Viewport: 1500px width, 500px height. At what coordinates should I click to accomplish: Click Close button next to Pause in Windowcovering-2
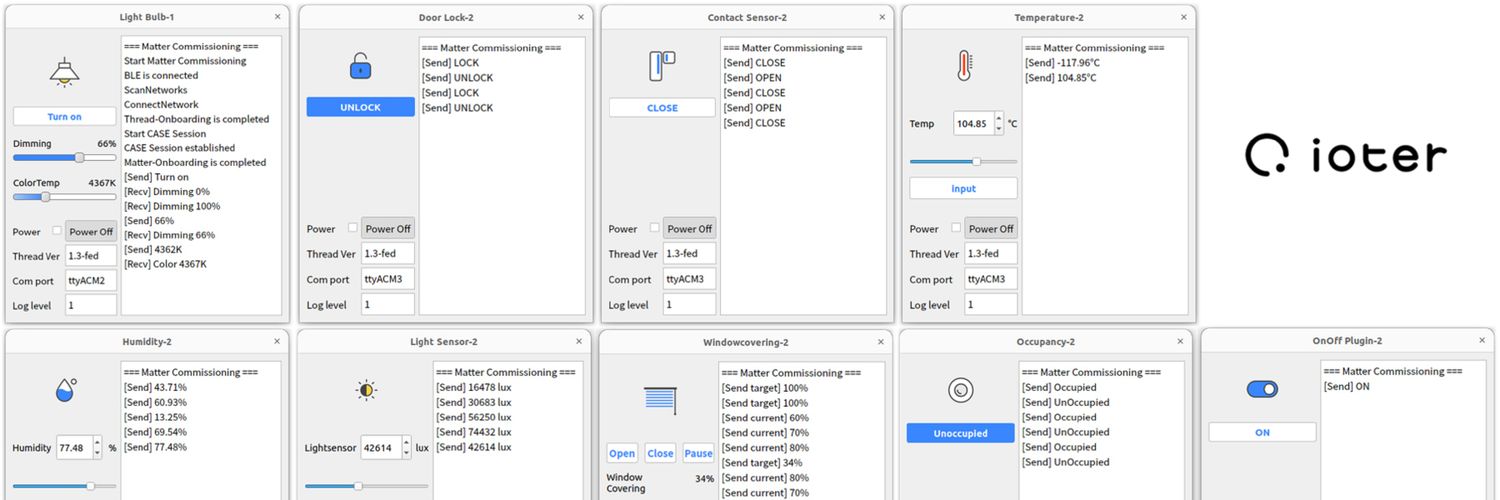click(x=660, y=453)
